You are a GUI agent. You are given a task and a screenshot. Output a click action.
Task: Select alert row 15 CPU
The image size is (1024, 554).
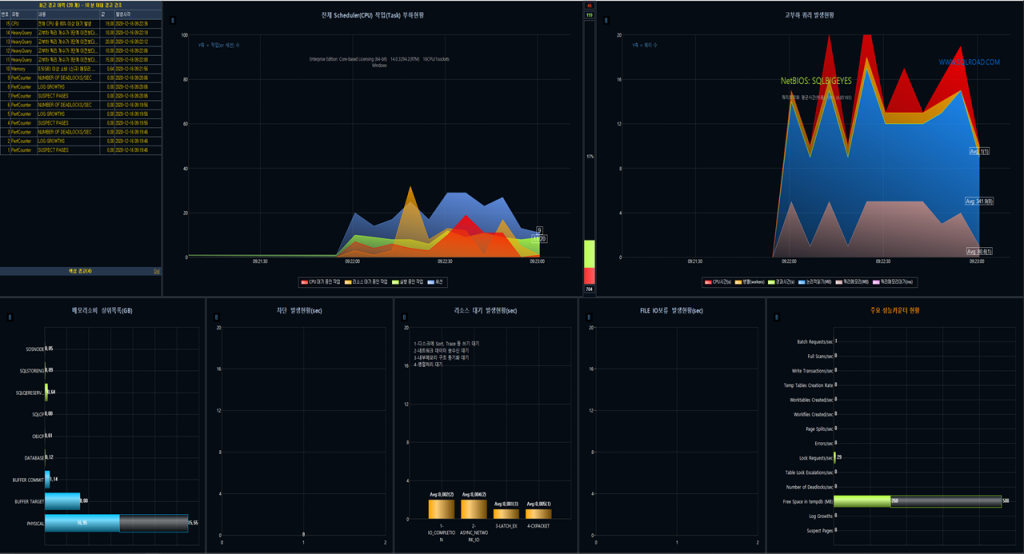pyautogui.click(x=81, y=24)
